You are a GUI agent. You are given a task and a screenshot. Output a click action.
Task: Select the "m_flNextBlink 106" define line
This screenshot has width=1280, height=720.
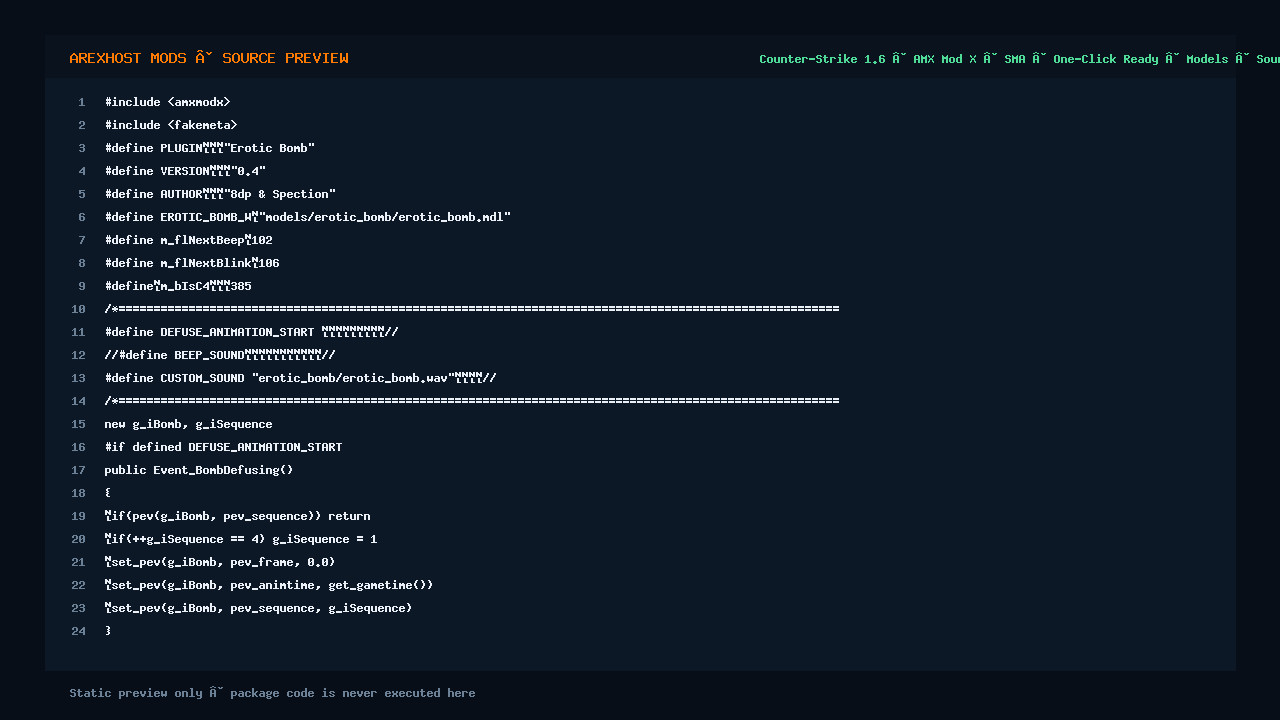(x=192, y=263)
